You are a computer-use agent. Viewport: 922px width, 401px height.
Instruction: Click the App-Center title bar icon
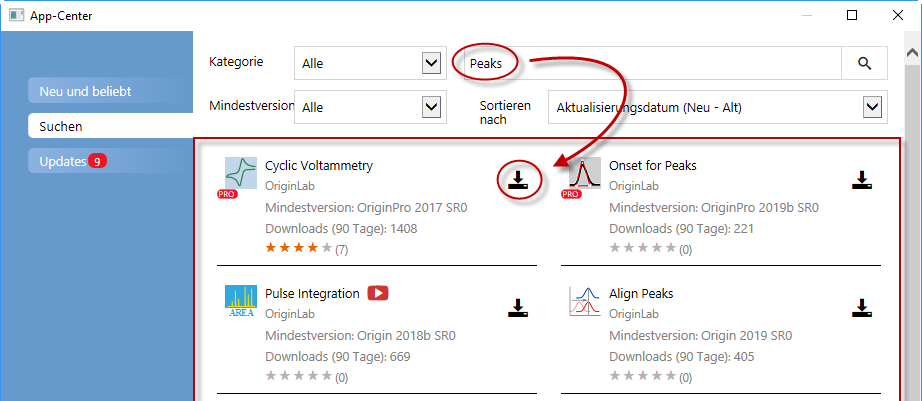click(16, 15)
